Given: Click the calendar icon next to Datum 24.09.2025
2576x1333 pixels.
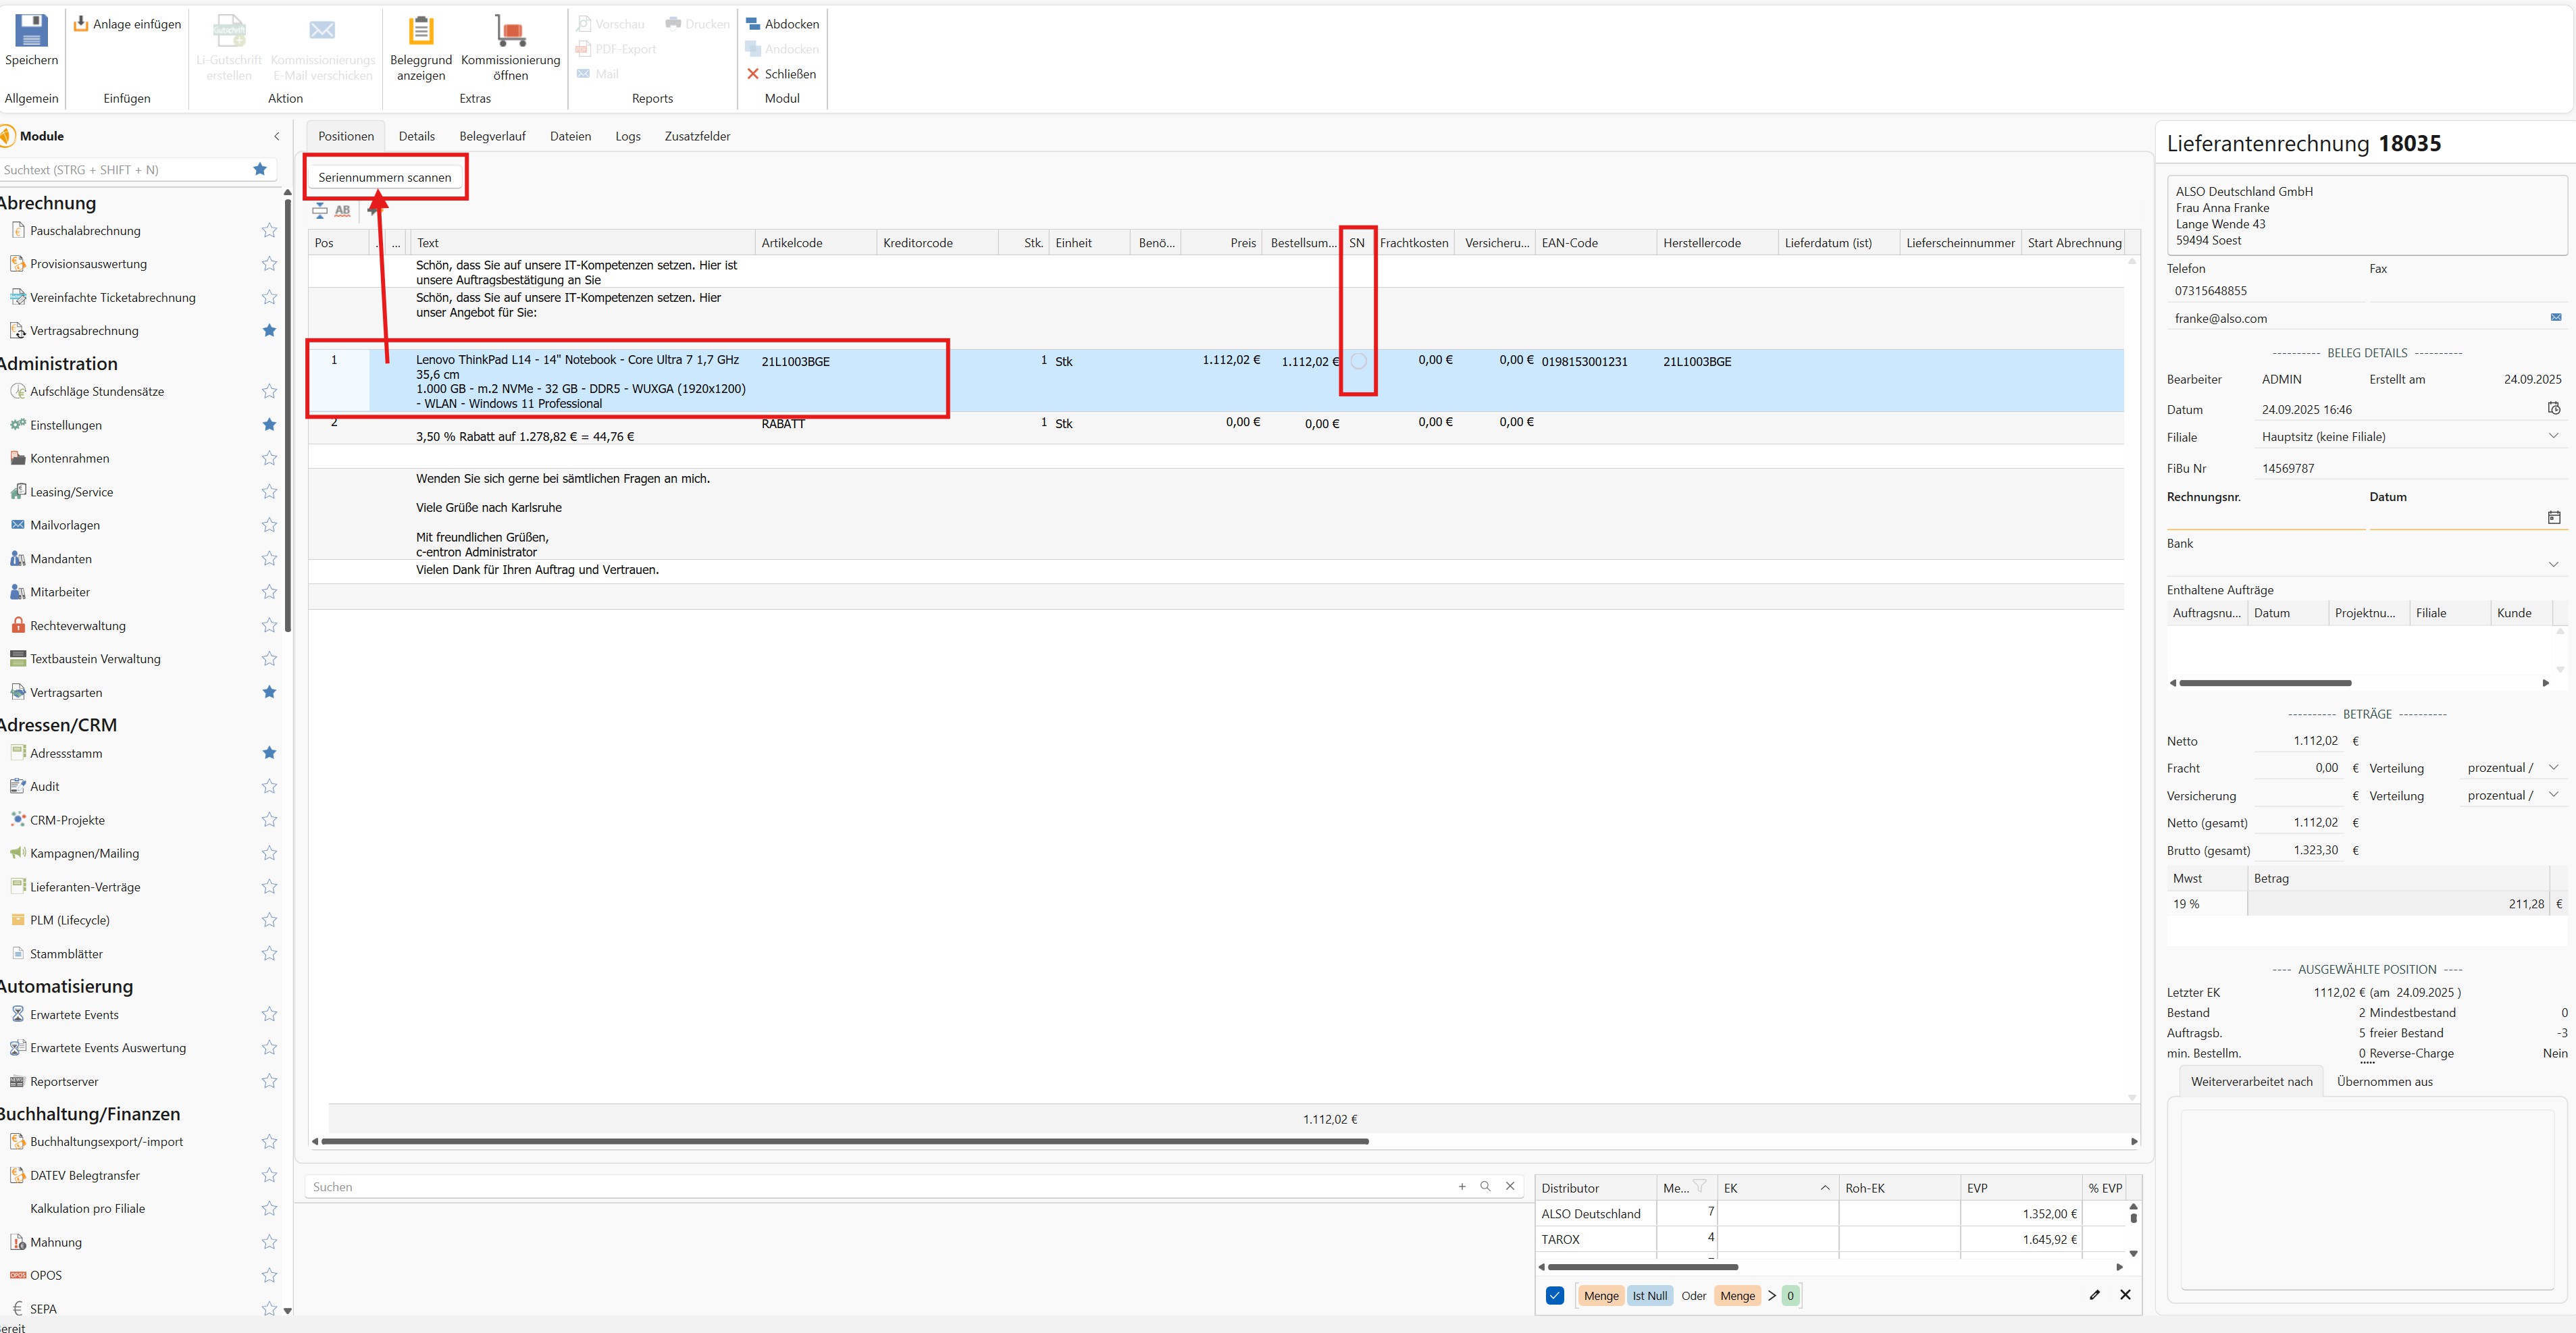Looking at the screenshot, I should (2553, 409).
